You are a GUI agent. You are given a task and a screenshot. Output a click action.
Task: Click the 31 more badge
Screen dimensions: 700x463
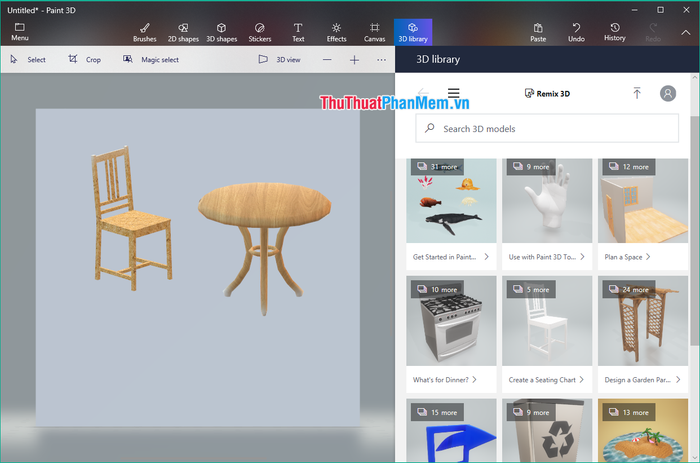(438, 167)
